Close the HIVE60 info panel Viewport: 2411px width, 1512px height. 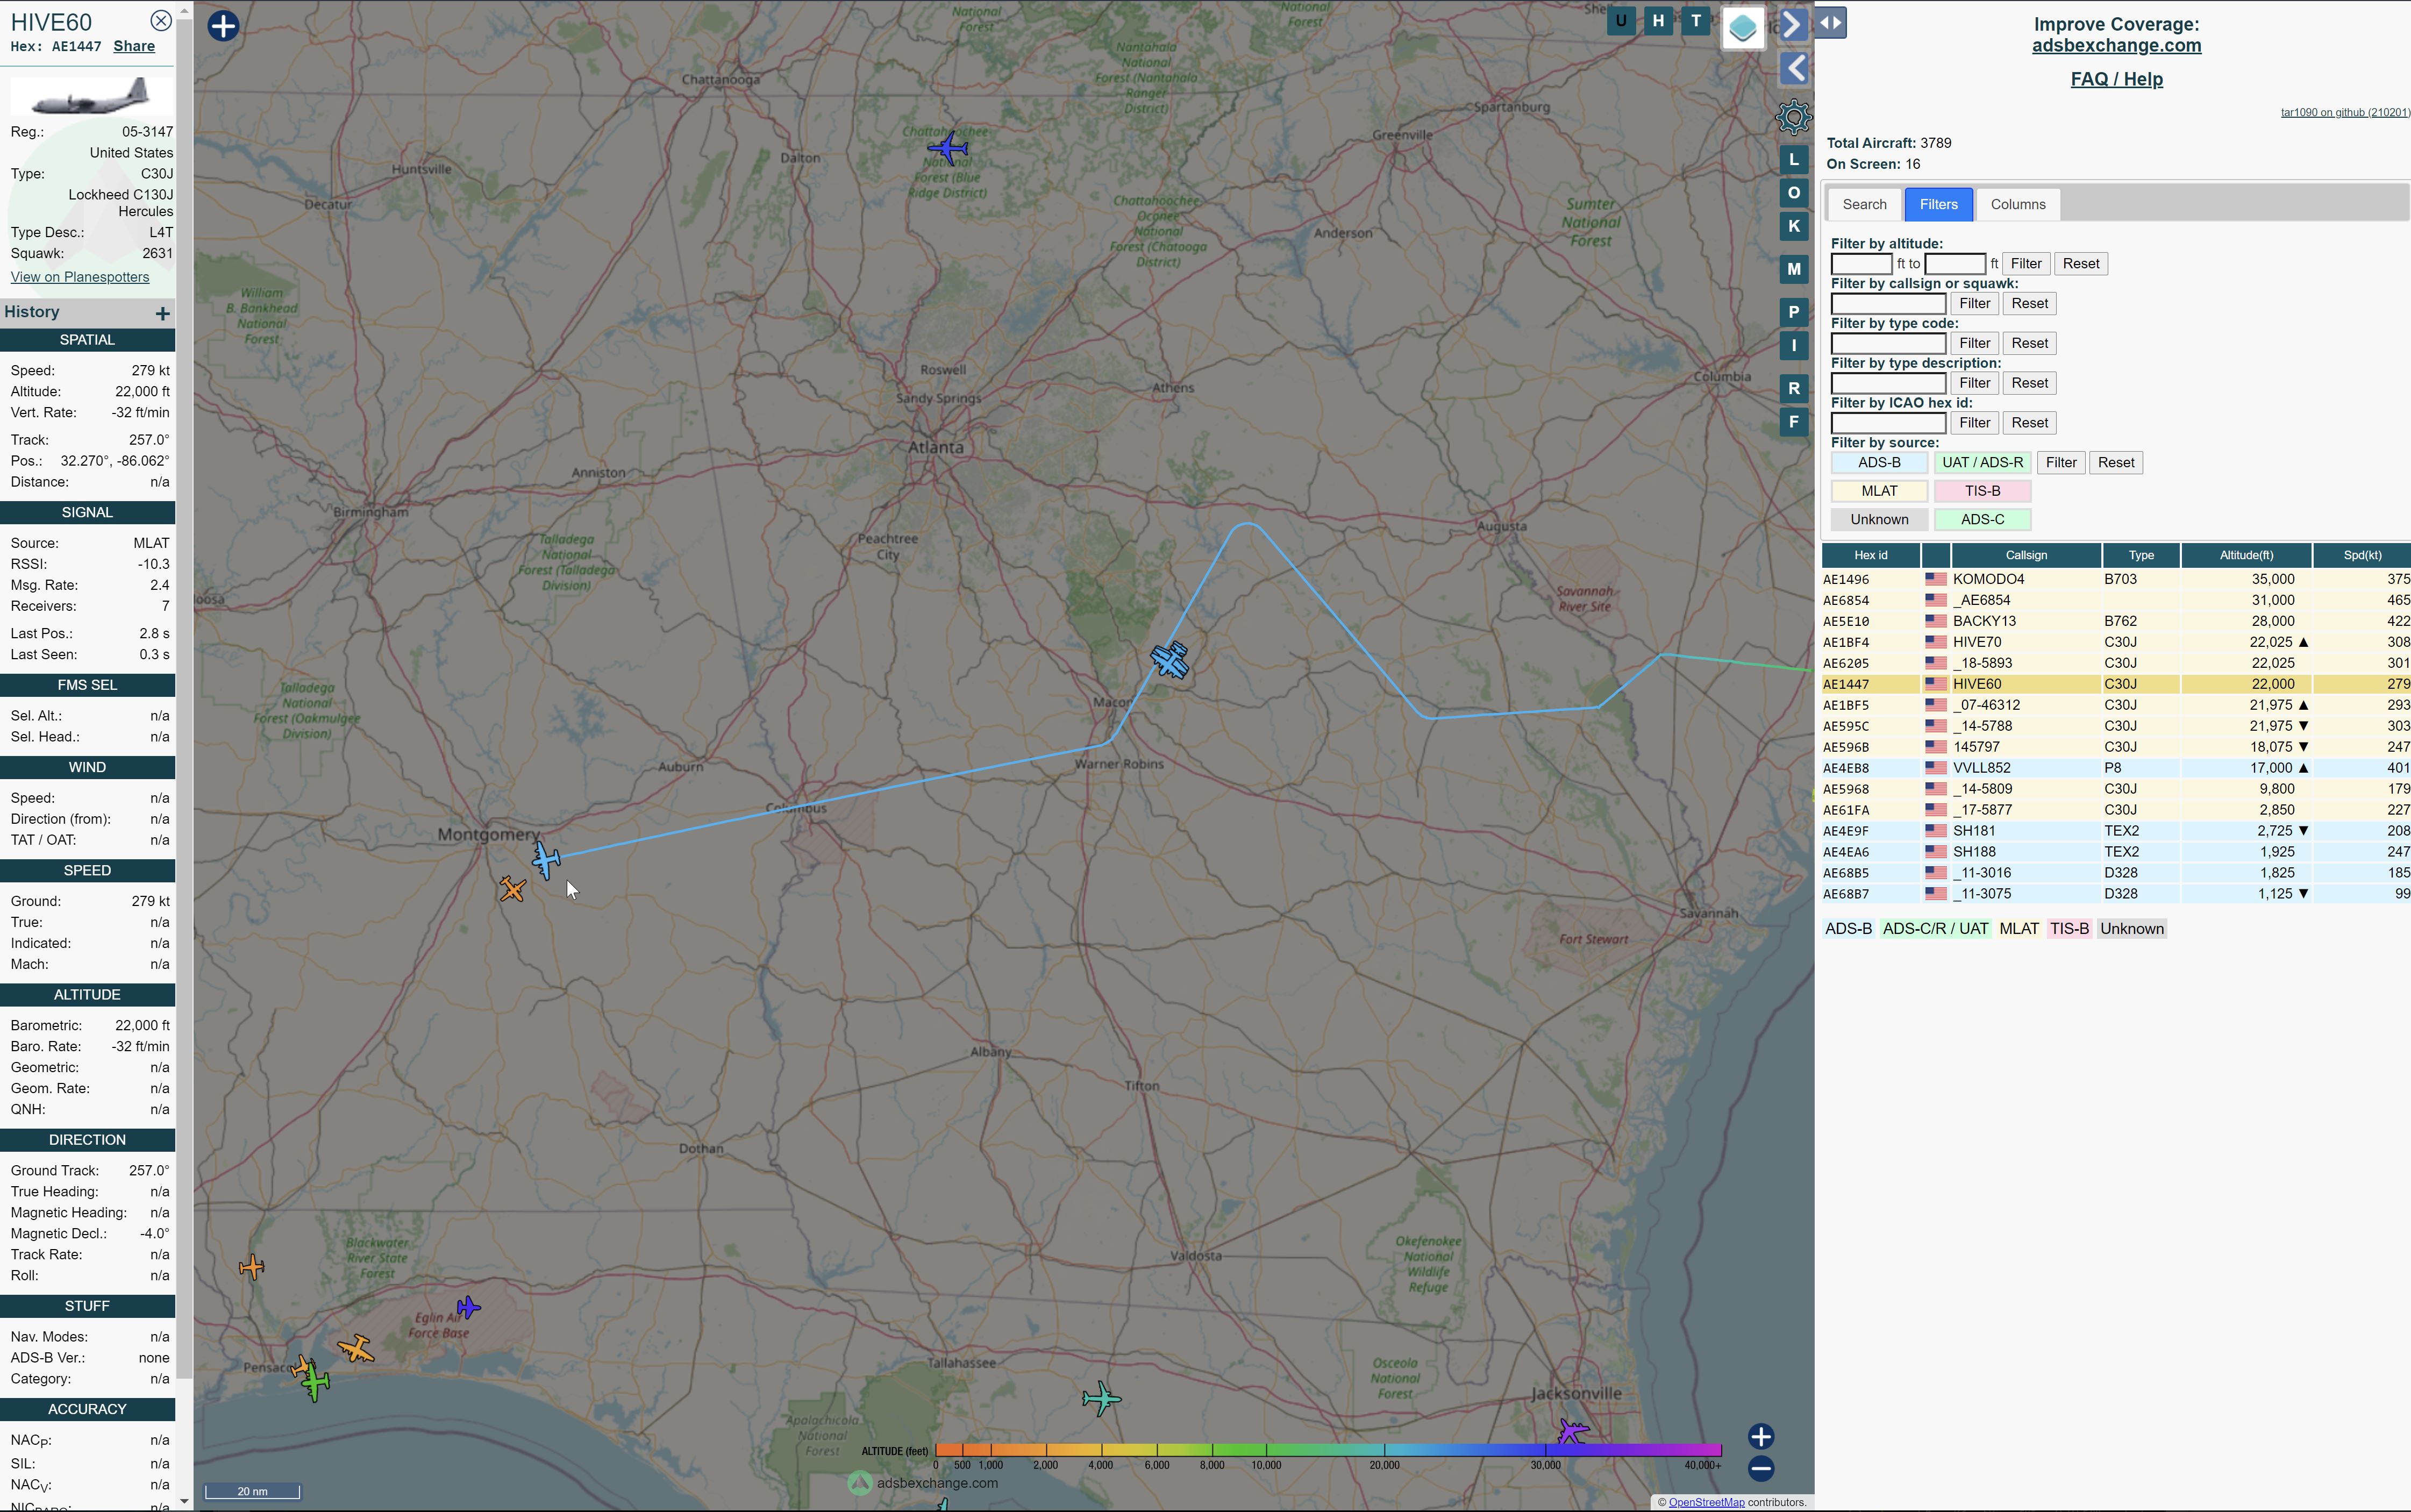[x=160, y=20]
